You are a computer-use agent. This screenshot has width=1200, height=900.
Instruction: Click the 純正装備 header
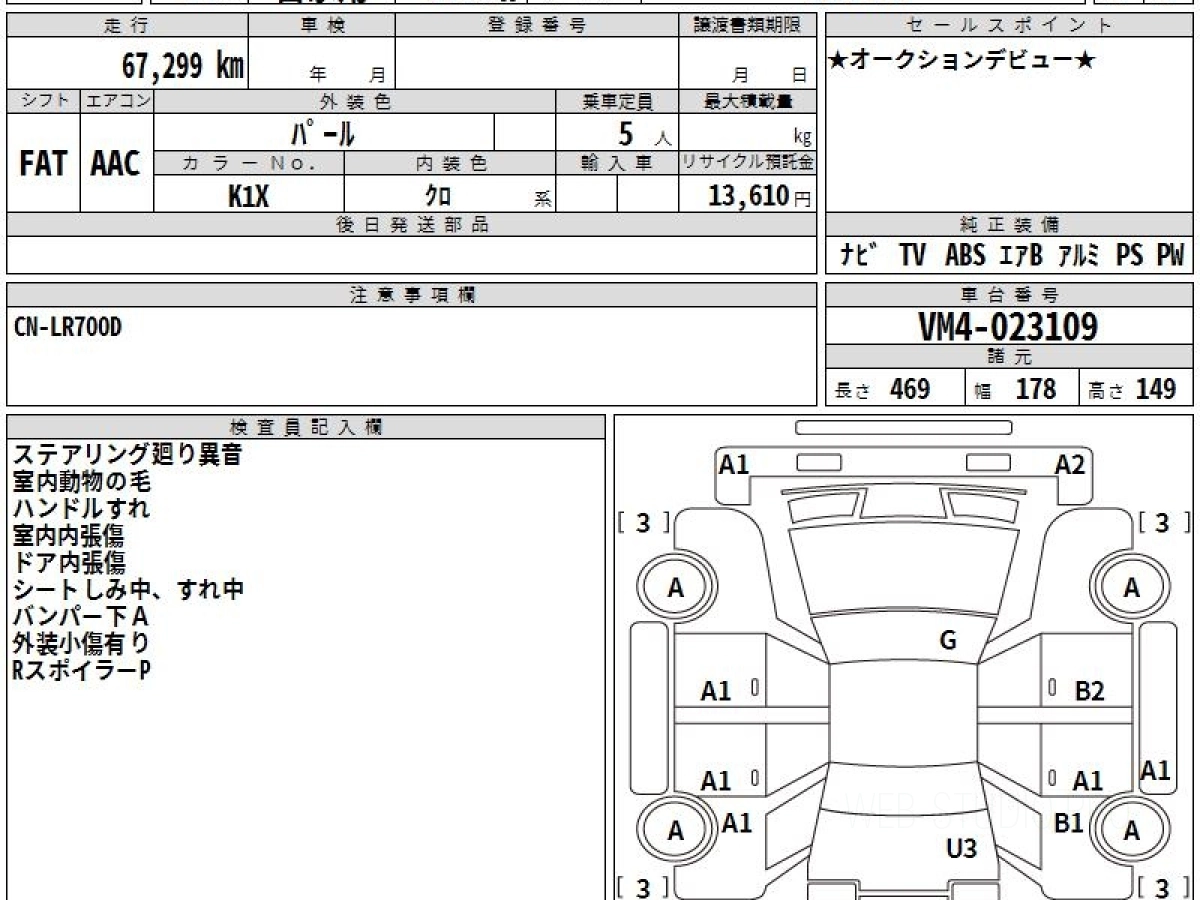tap(1009, 225)
